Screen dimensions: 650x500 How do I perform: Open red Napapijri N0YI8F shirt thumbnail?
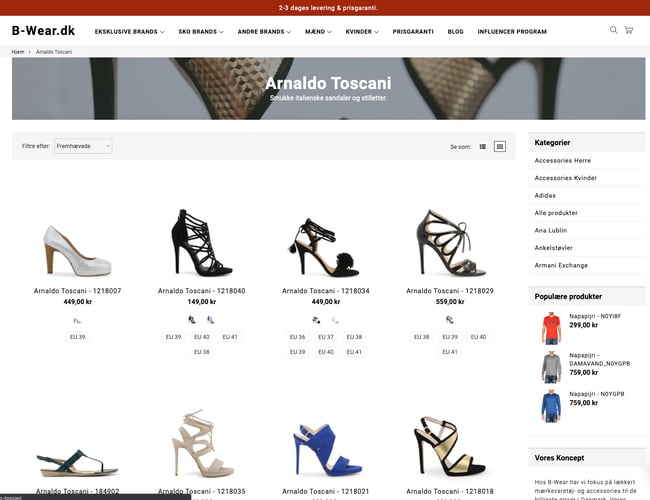[x=551, y=329]
